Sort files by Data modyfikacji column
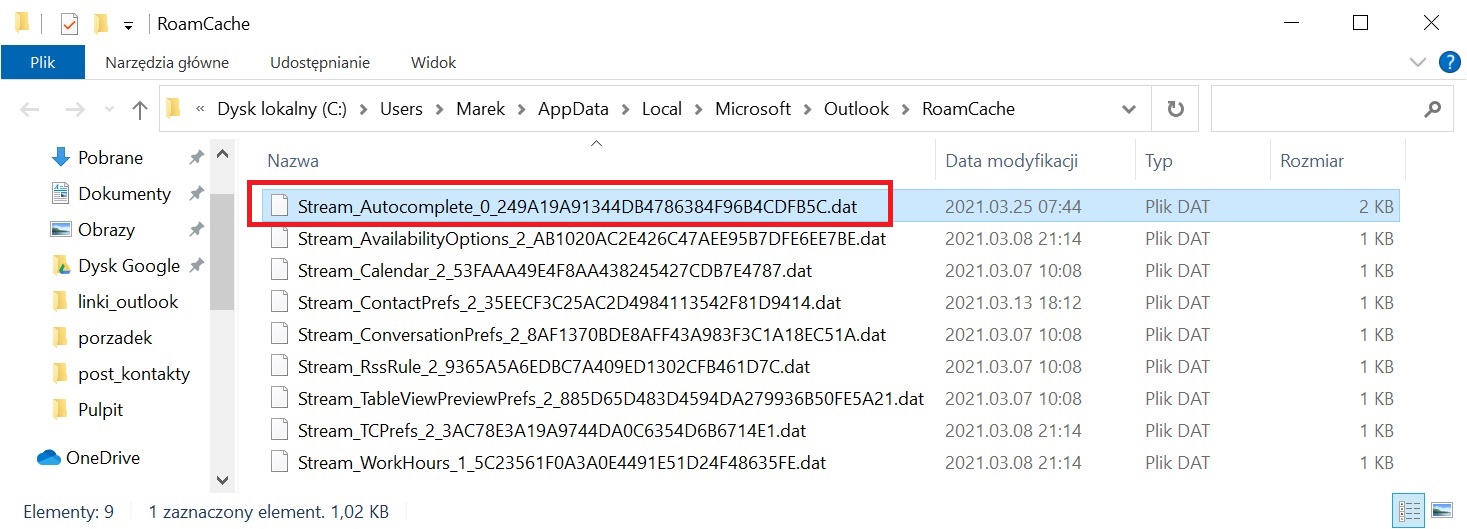Screen dimensions: 1467x529 tap(1011, 161)
